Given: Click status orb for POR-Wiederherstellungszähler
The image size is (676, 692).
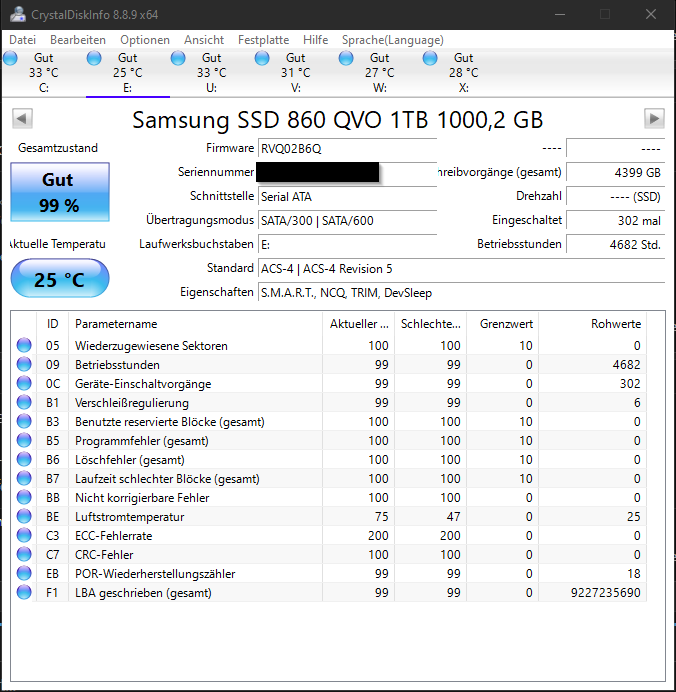Looking at the screenshot, I should 24,573.
